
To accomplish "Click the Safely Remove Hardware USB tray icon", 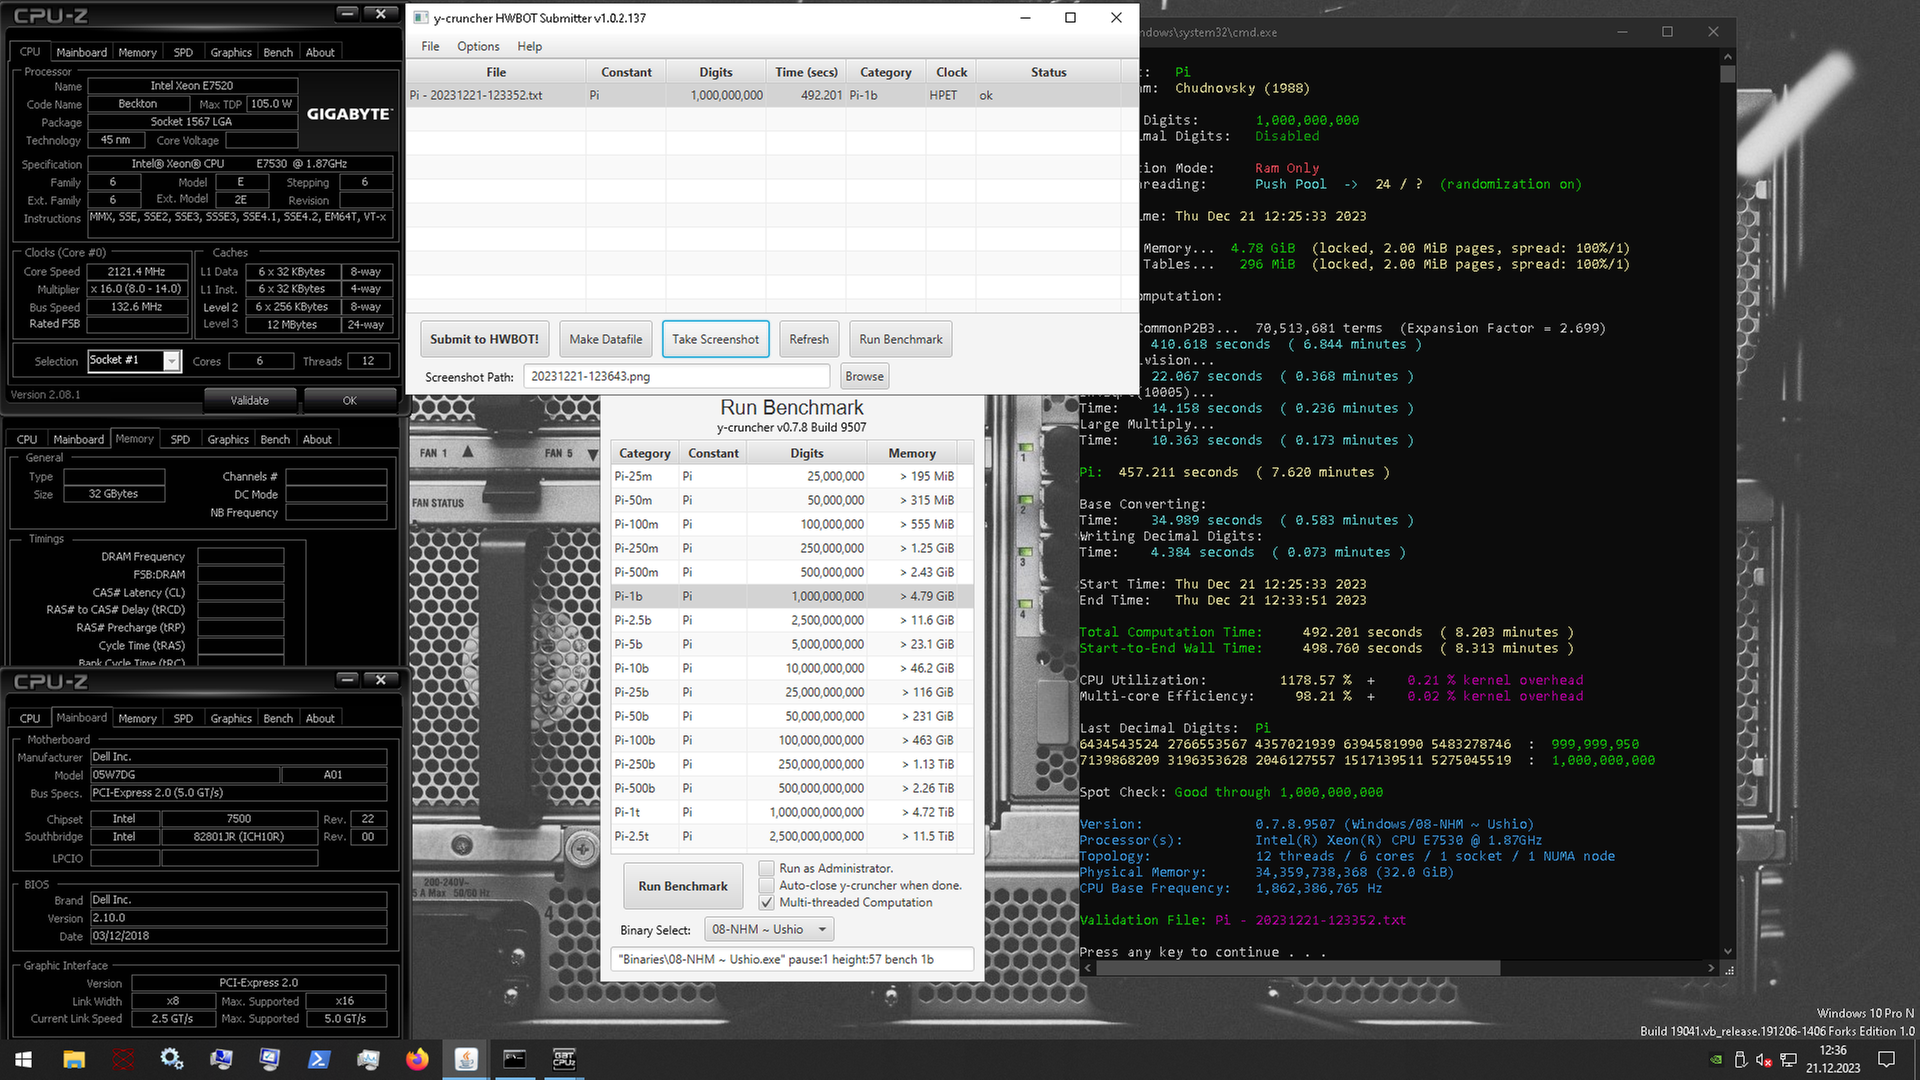I will 1740,1059.
